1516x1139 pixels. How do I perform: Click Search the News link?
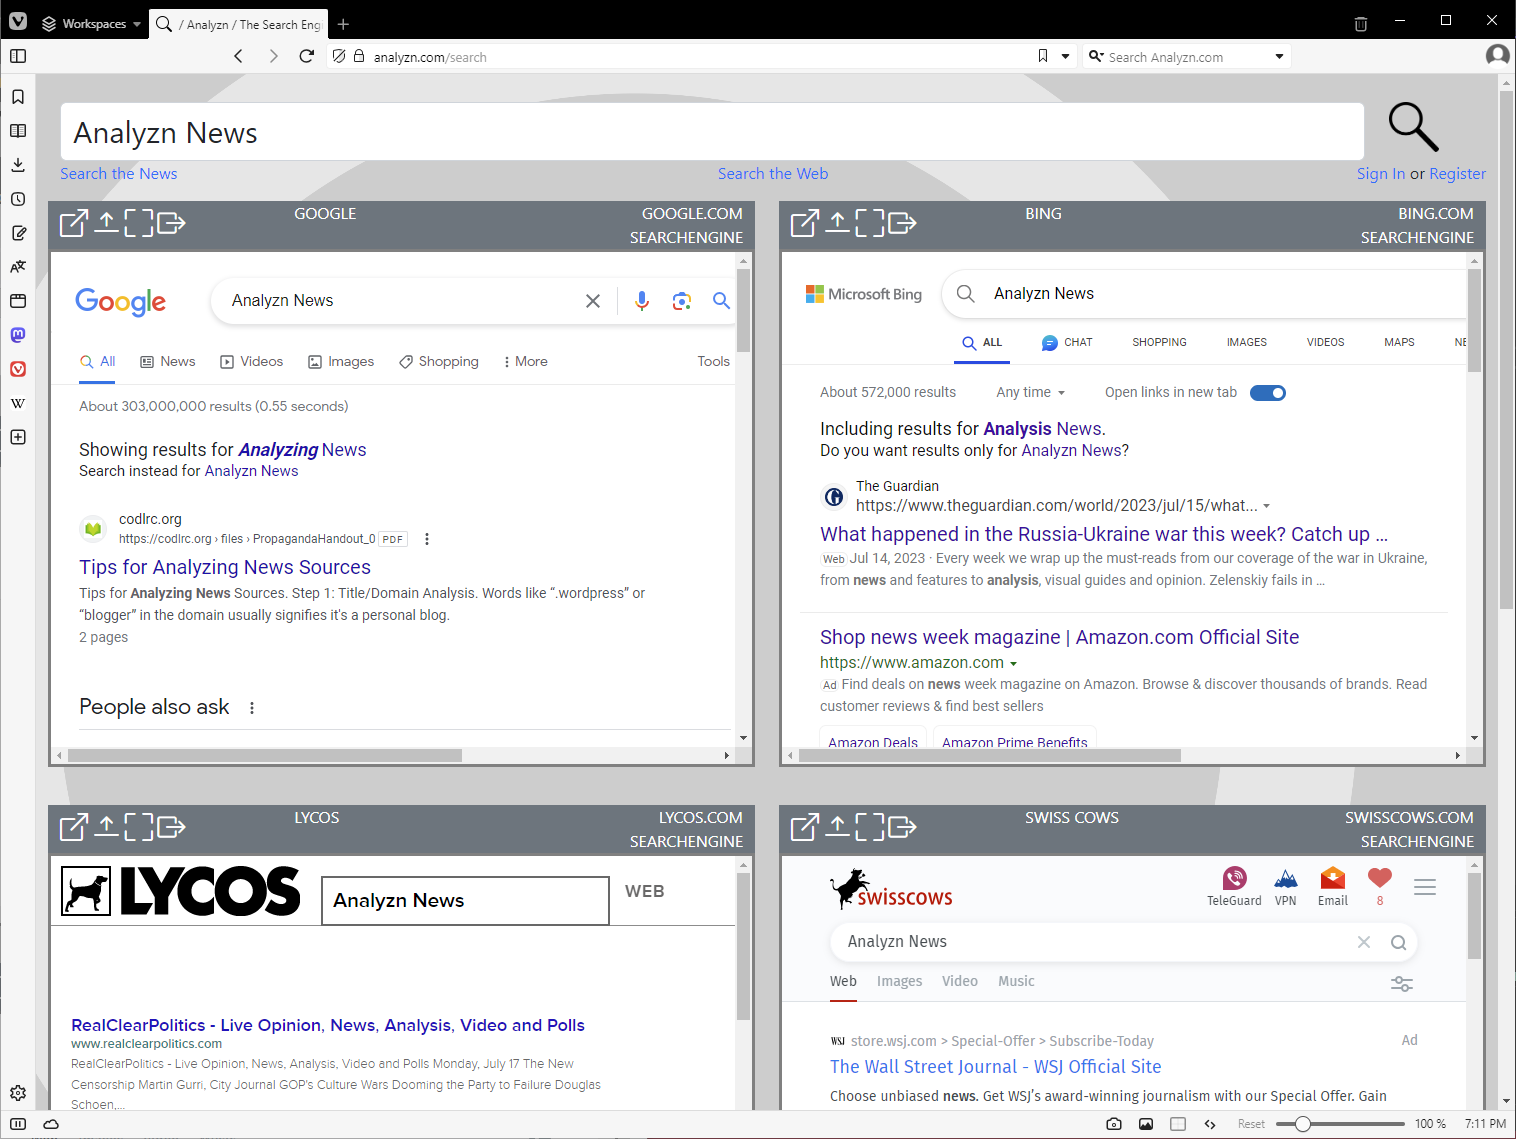pos(118,174)
